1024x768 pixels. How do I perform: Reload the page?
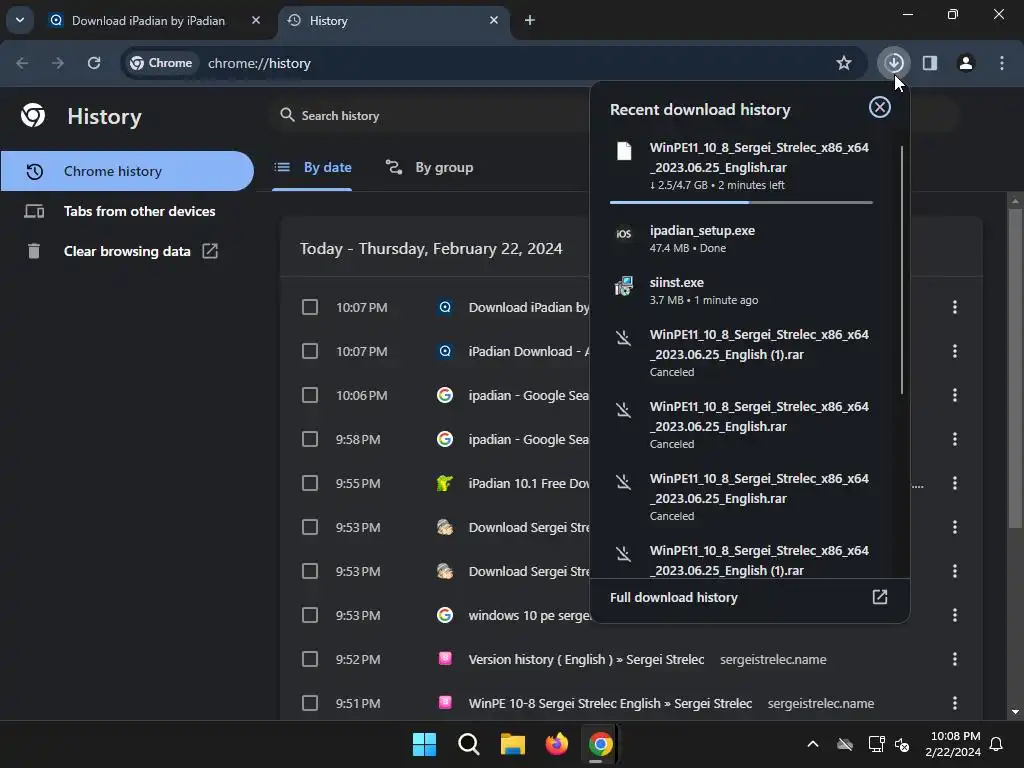(94, 63)
